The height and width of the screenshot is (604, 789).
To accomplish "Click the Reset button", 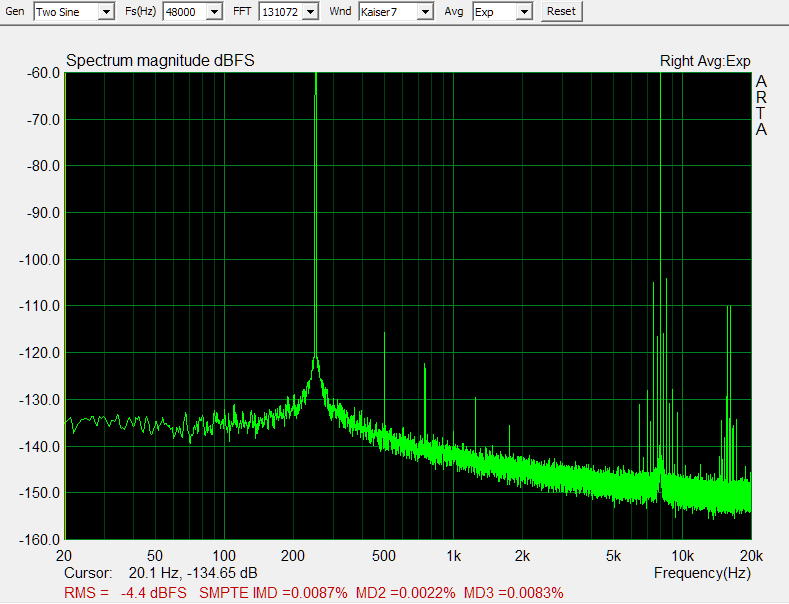I will [562, 12].
